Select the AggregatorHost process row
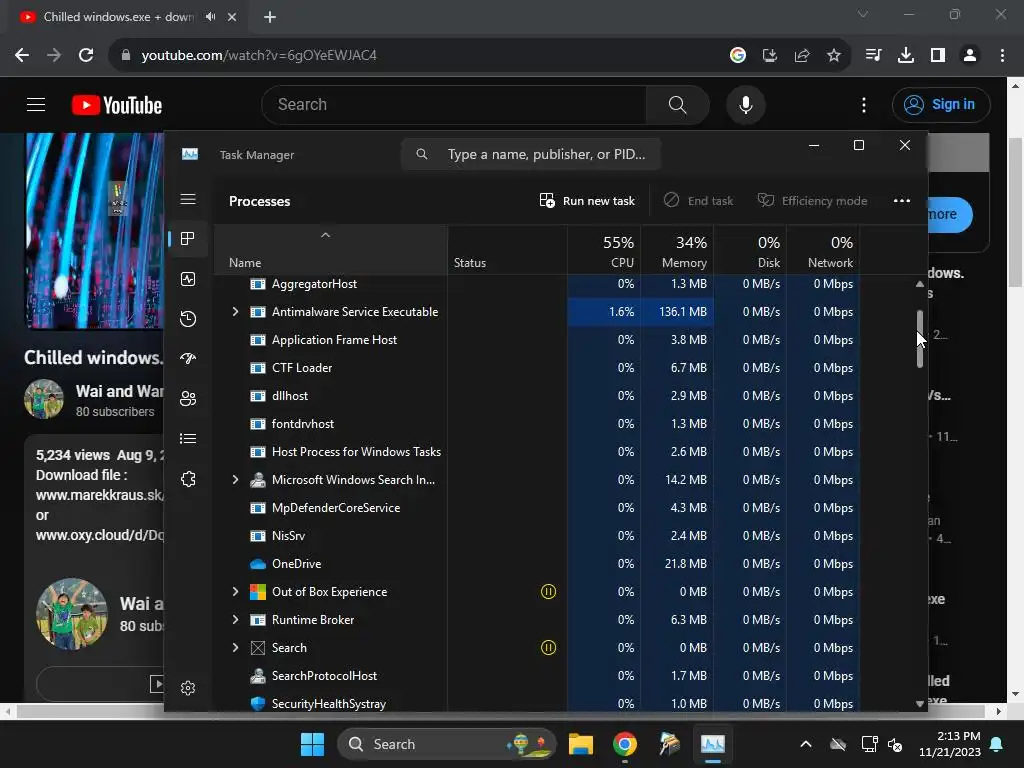This screenshot has width=1024, height=768. (x=537, y=284)
